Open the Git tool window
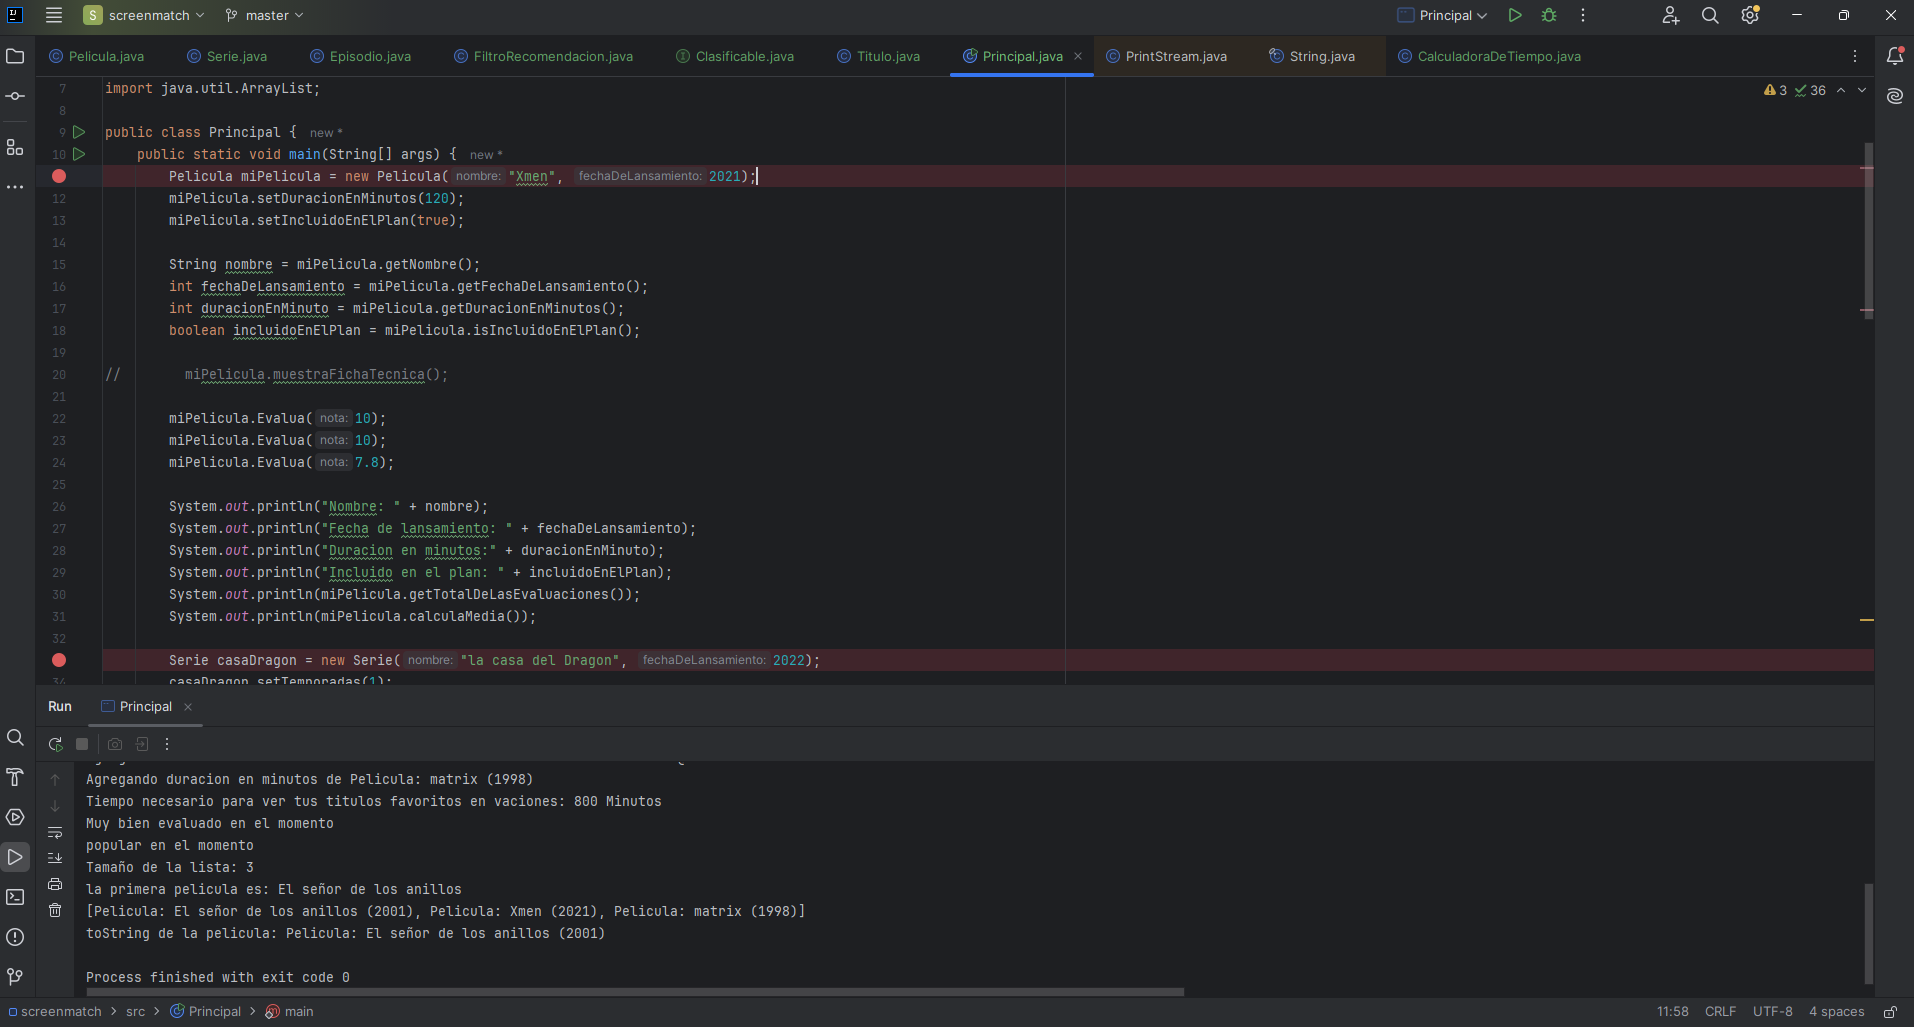 coord(15,977)
